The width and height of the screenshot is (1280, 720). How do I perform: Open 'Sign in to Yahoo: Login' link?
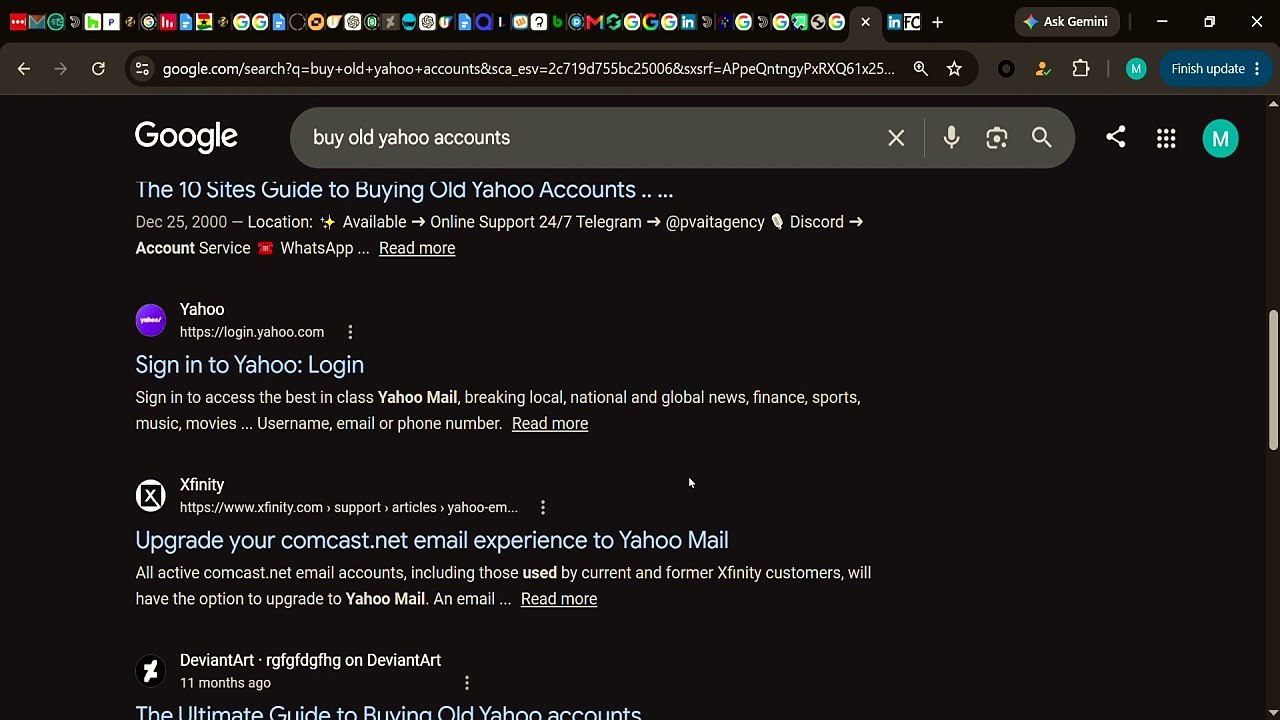click(250, 364)
